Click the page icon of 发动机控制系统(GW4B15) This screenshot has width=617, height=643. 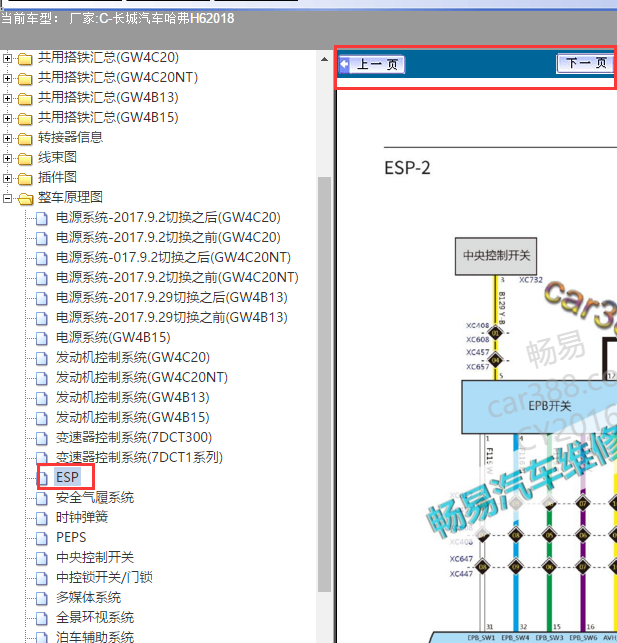point(41,419)
